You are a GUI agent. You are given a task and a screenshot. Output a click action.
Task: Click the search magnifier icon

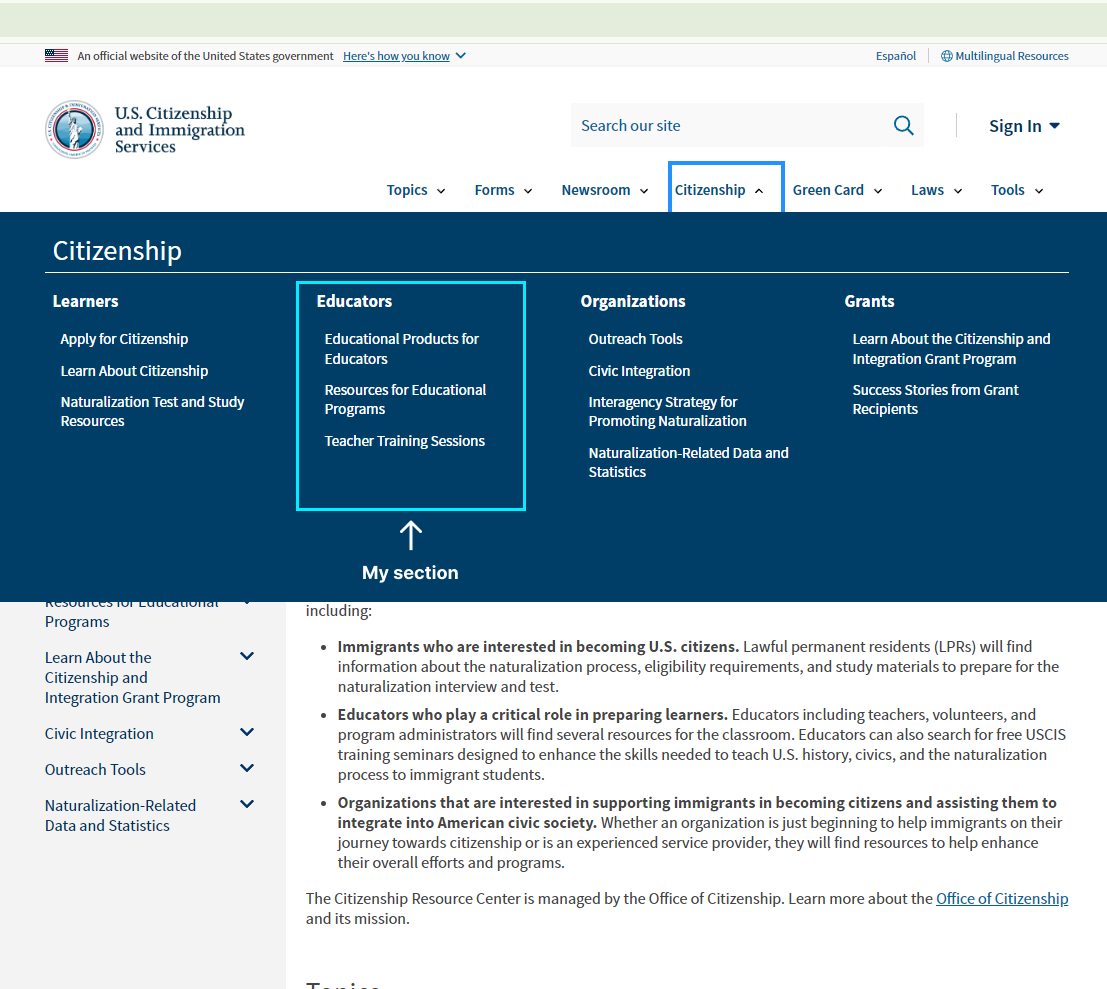point(904,126)
